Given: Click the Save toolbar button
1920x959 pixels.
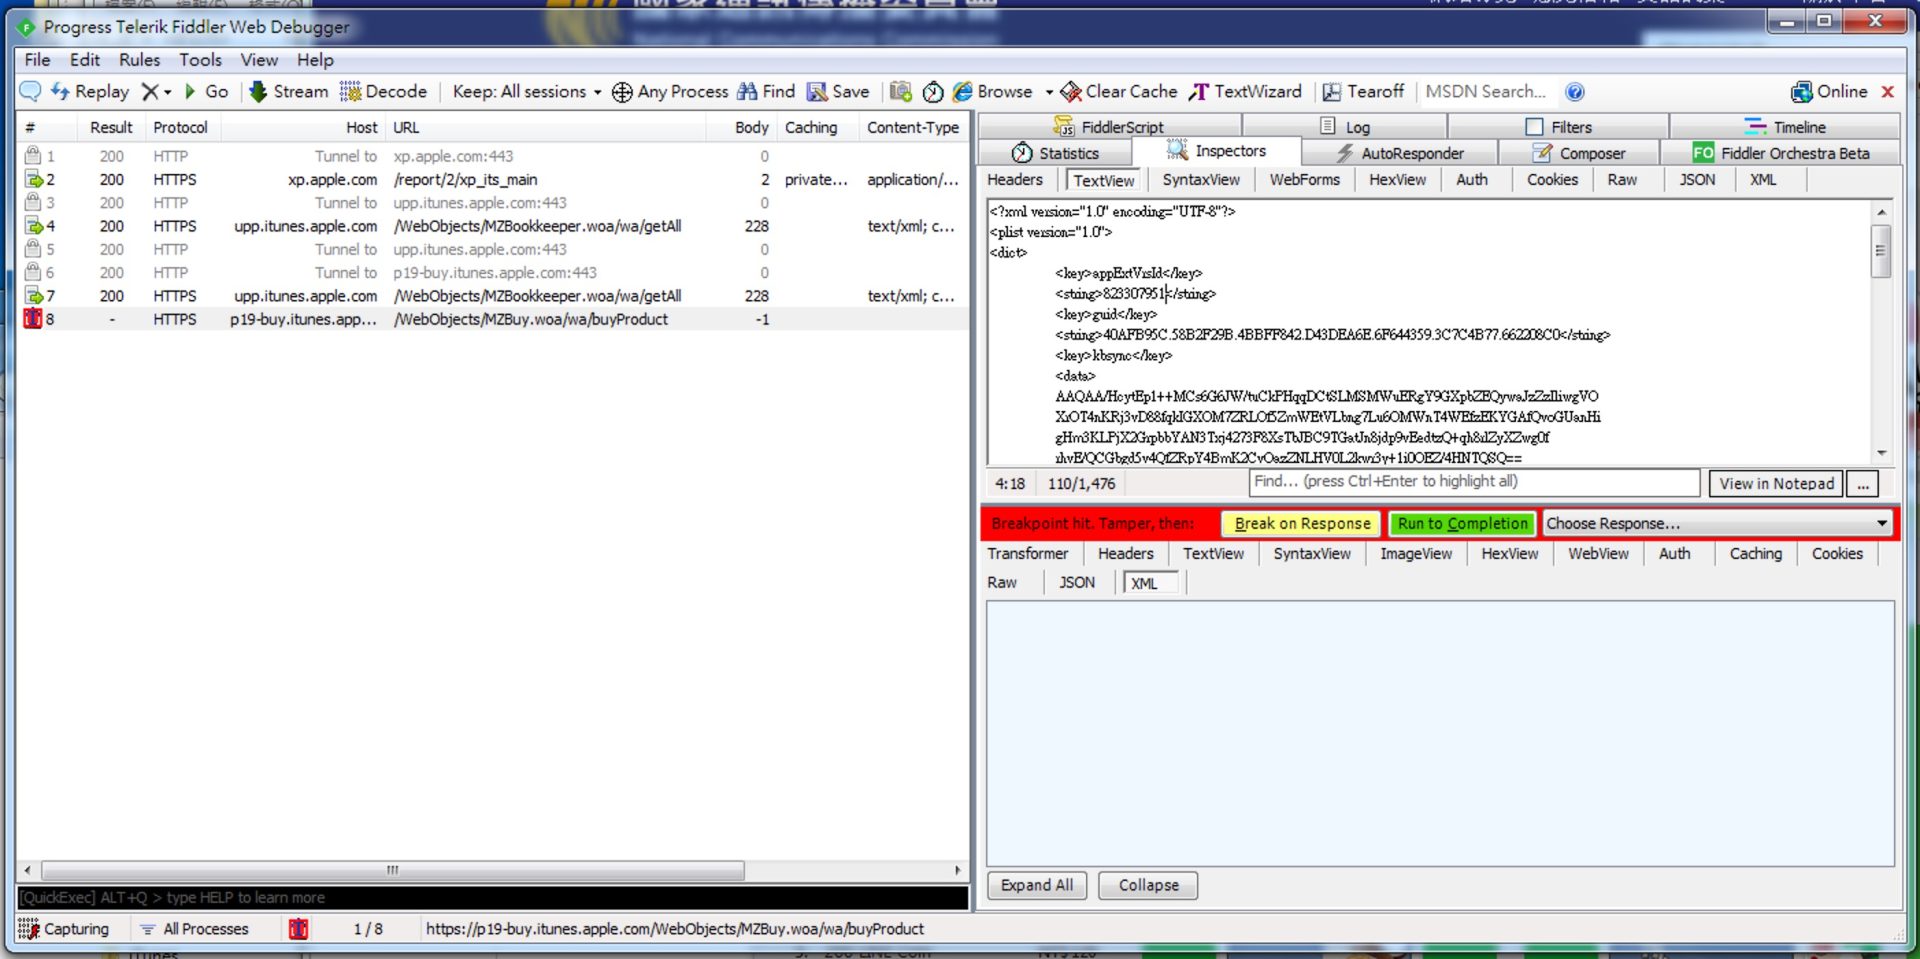Looking at the screenshot, I should [x=838, y=92].
